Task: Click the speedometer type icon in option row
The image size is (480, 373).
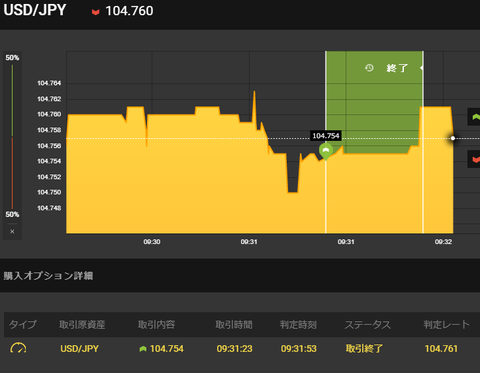Action: [x=18, y=348]
